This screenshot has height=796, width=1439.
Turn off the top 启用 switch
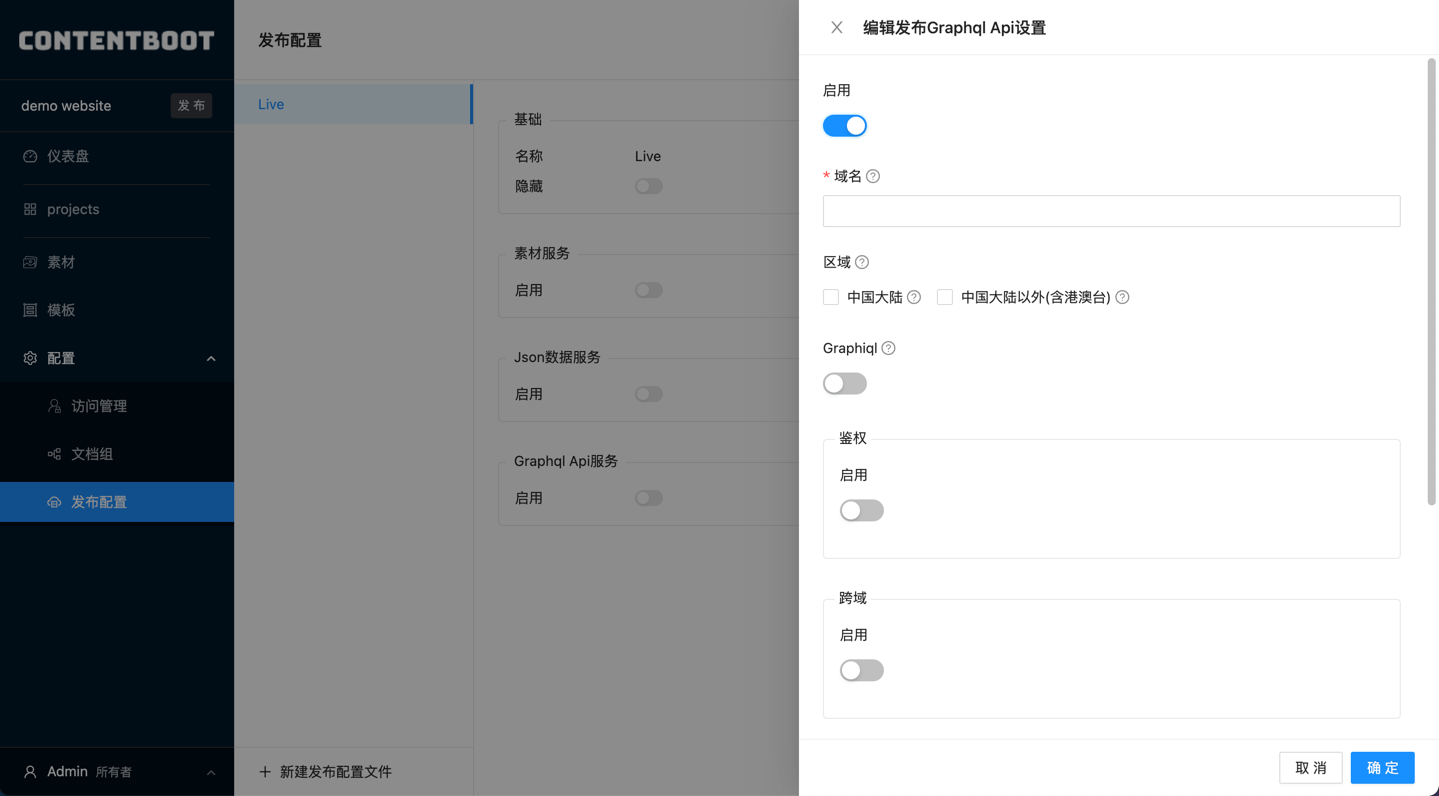point(845,126)
